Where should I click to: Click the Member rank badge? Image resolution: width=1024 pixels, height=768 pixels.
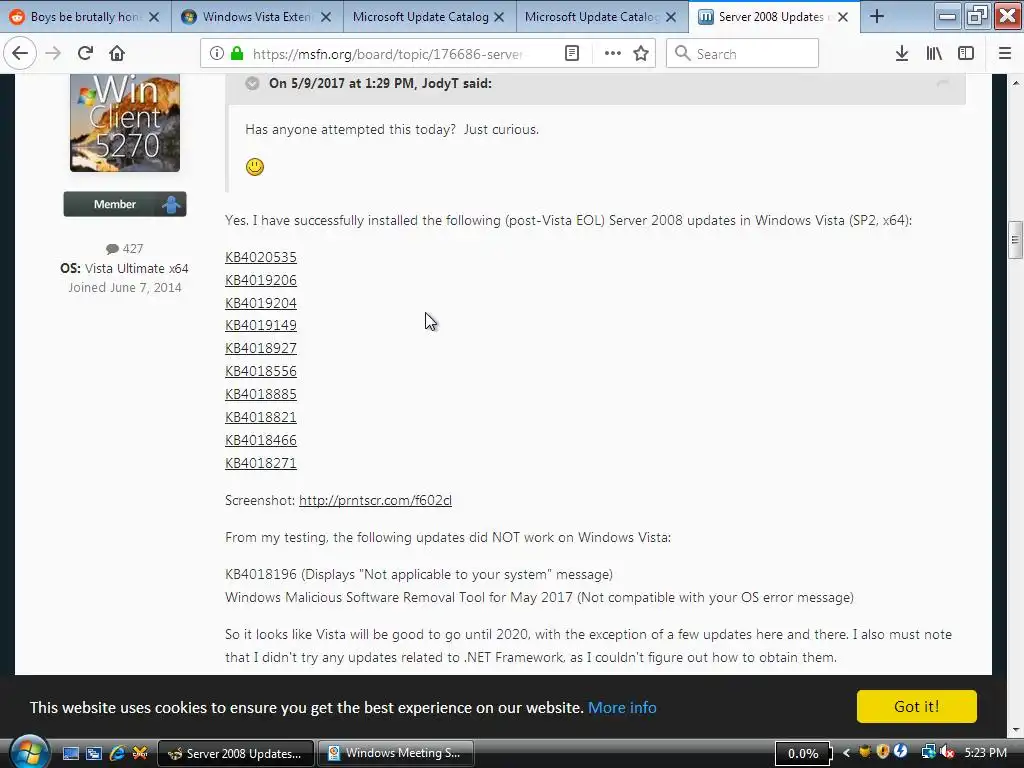click(125, 204)
